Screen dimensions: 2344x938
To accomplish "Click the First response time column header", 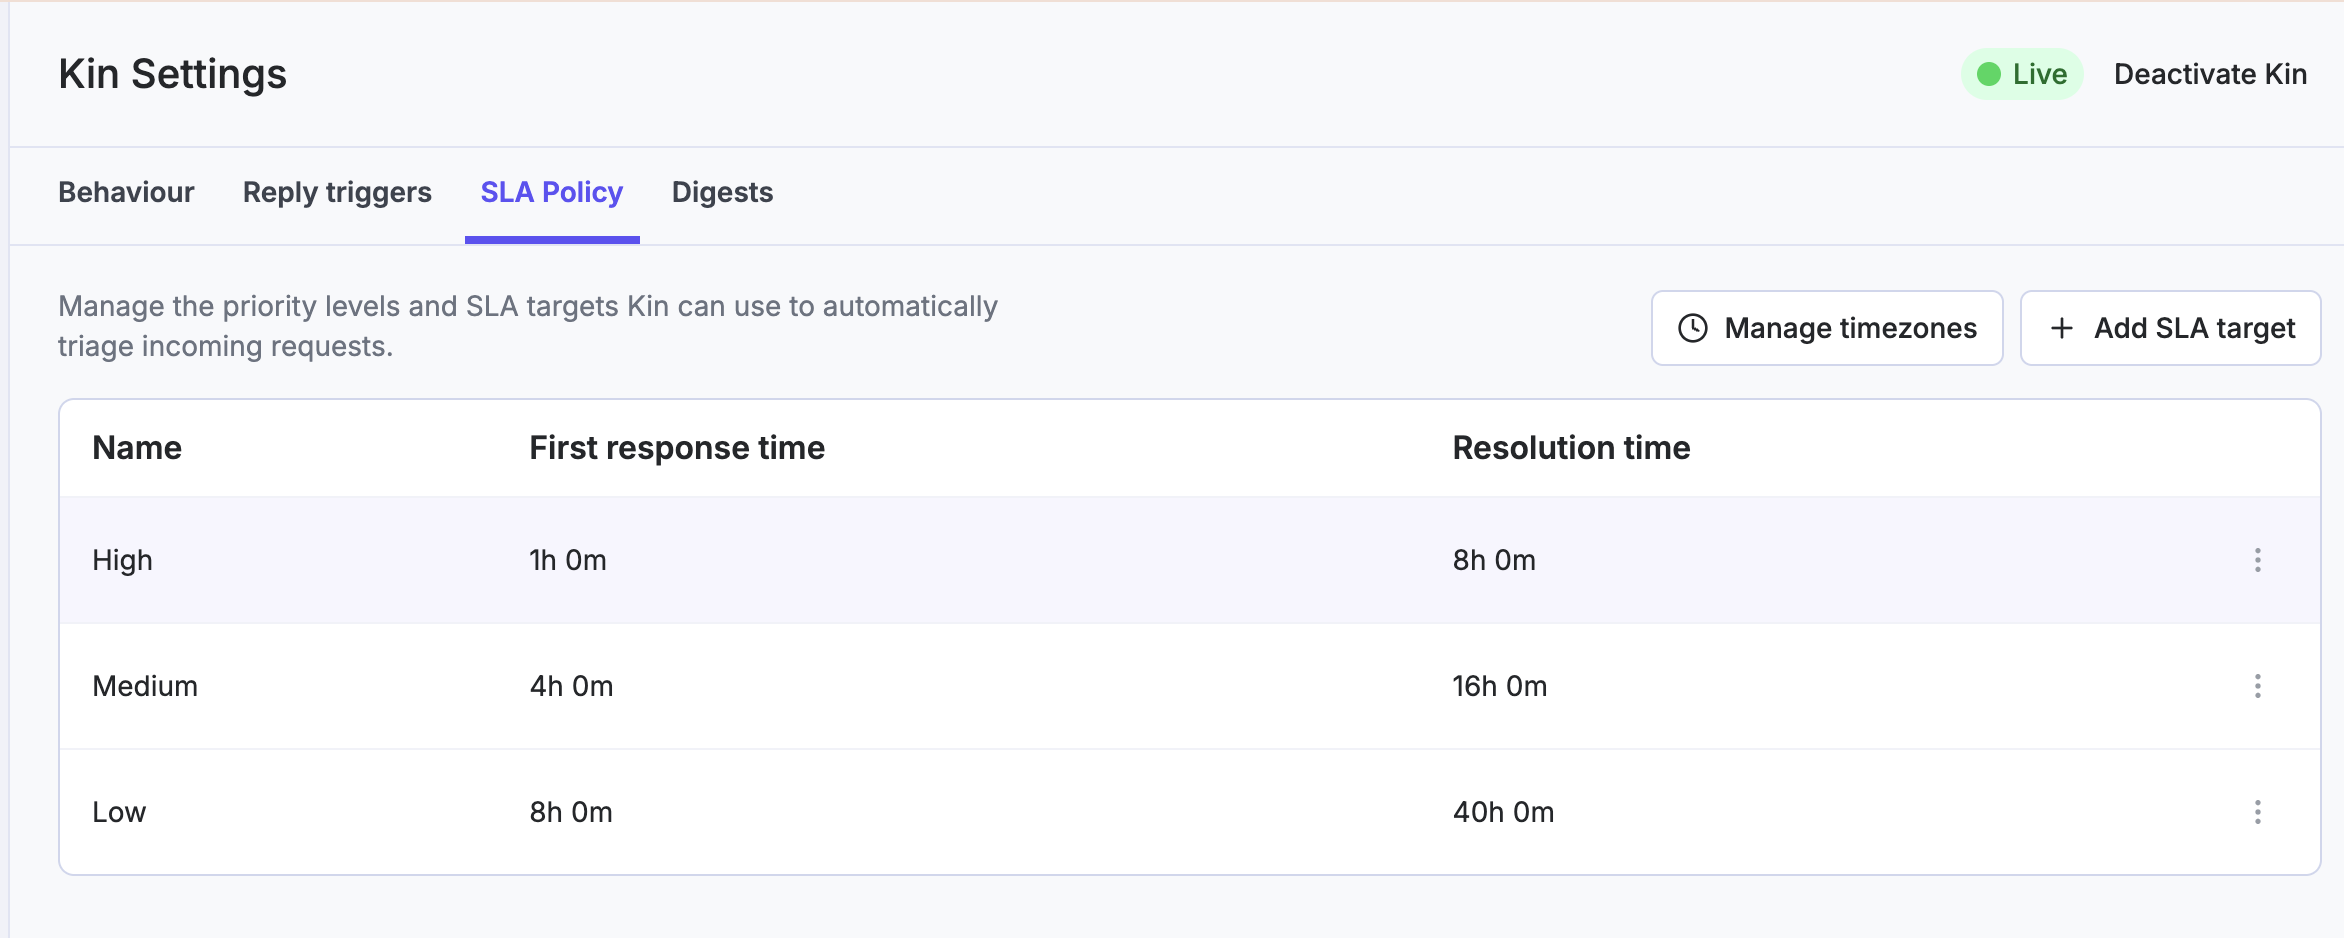I will 677,448.
